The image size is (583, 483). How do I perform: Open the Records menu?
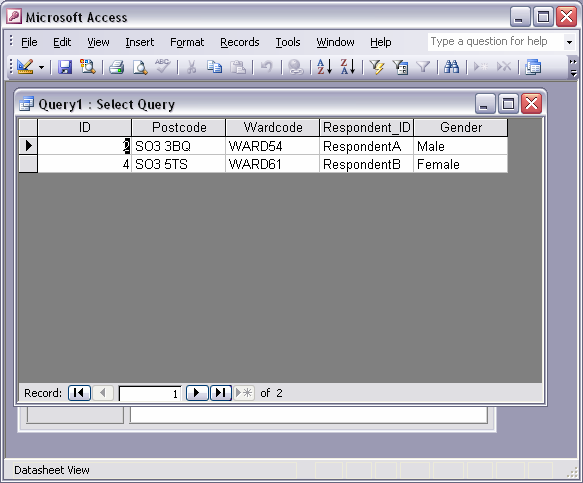(x=239, y=42)
